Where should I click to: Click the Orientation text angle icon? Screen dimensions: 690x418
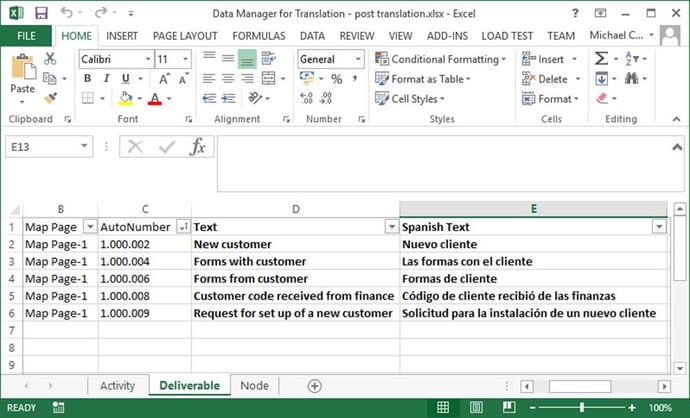[x=255, y=98]
